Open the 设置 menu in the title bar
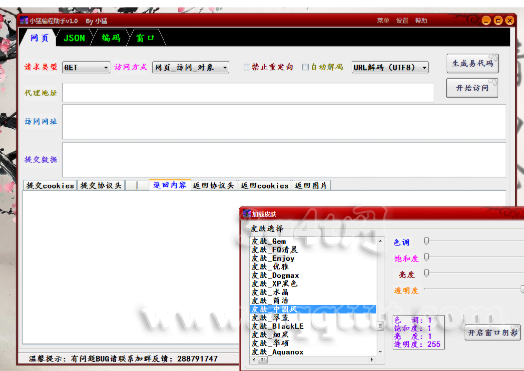Viewport: 524px width, 371px height. [x=402, y=20]
